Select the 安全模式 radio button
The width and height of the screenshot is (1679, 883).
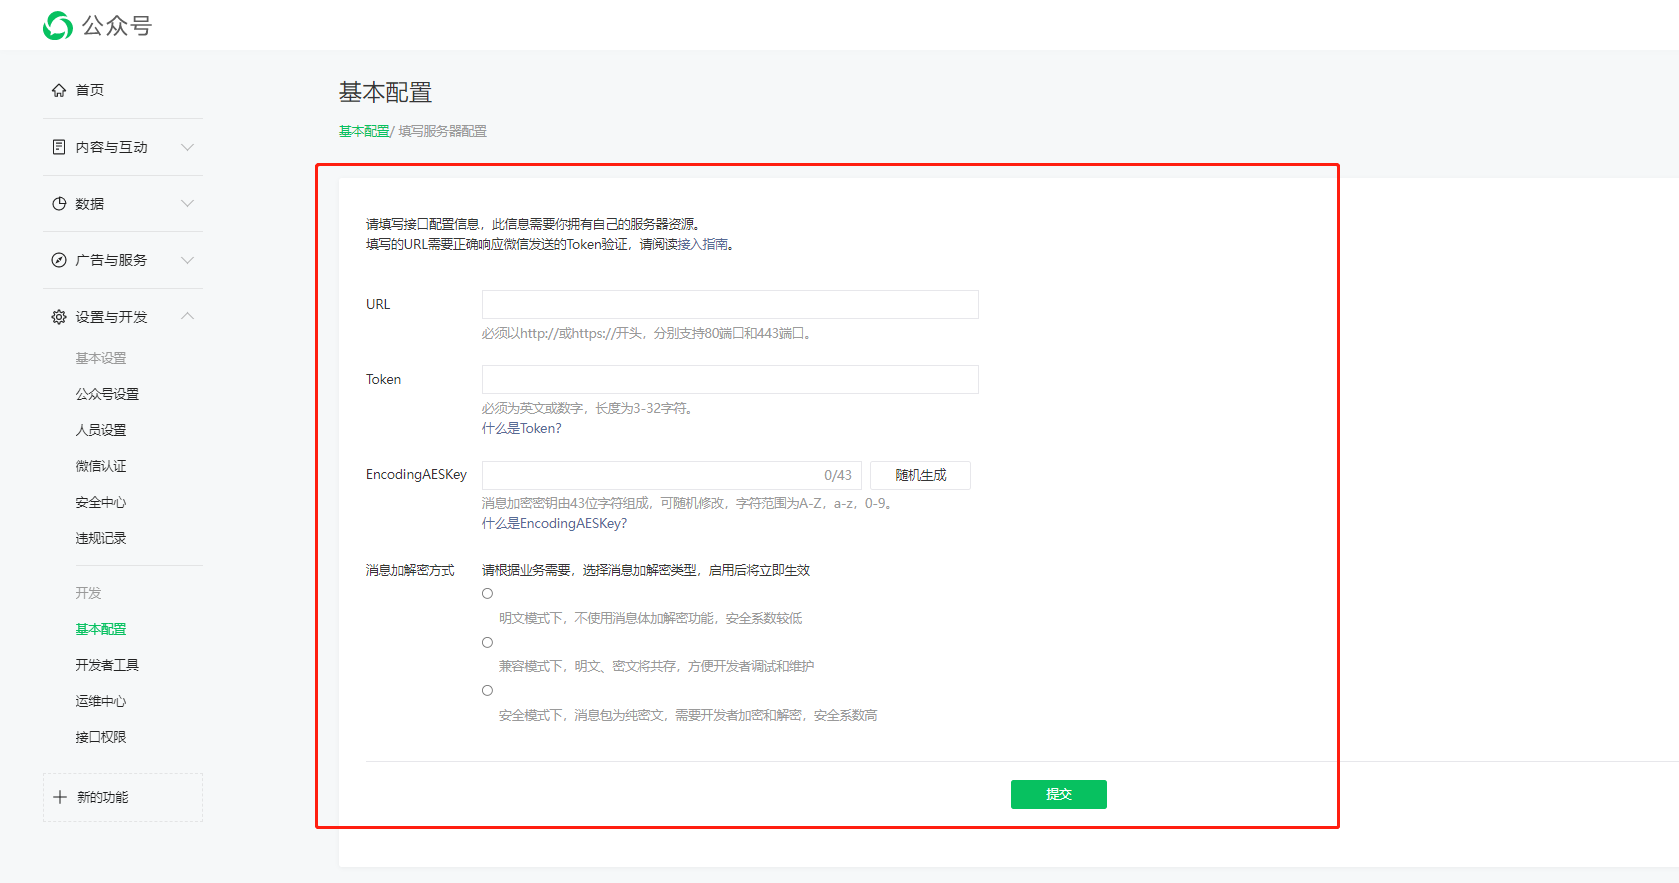[x=488, y=691]
